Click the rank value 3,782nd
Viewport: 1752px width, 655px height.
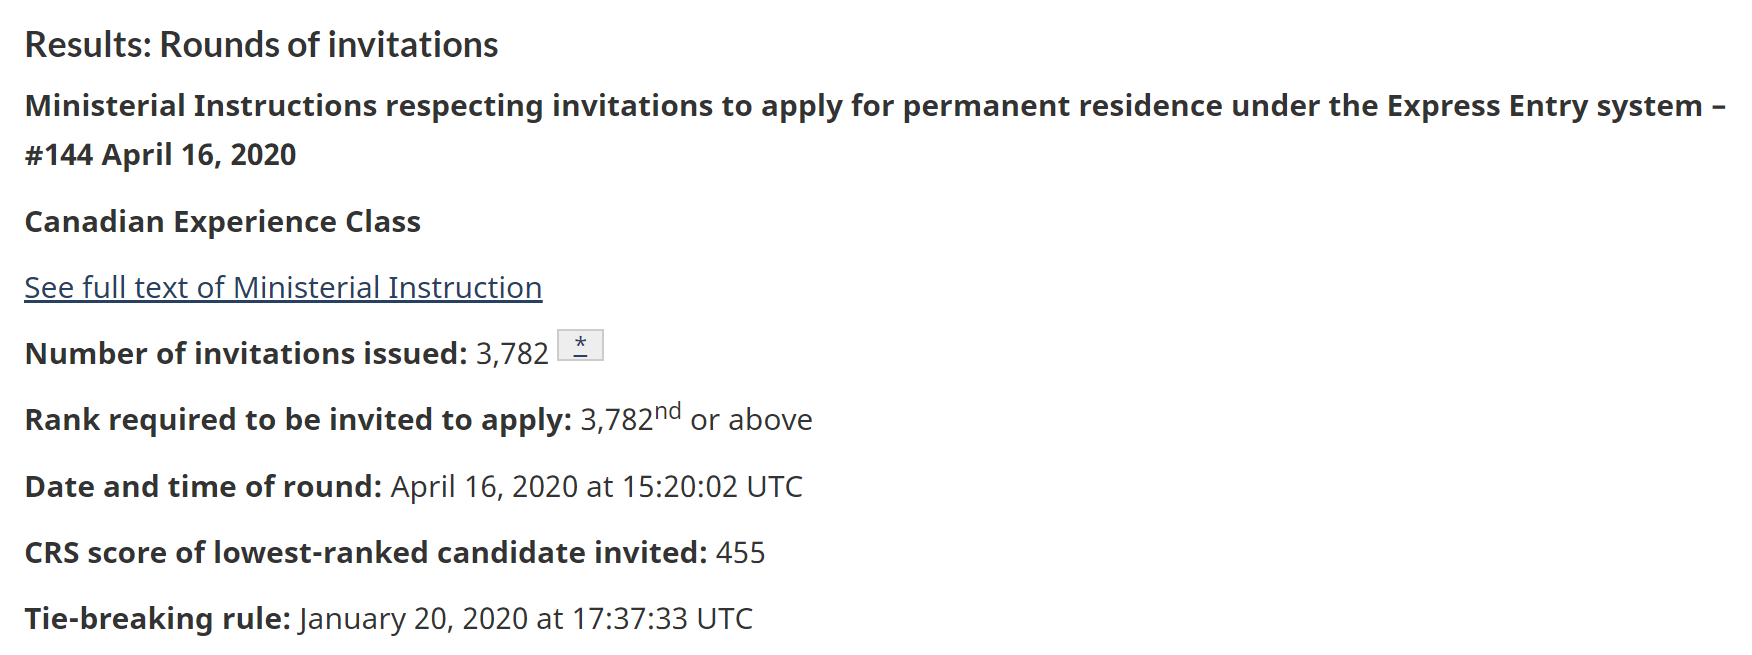click(x=617, y=420)
